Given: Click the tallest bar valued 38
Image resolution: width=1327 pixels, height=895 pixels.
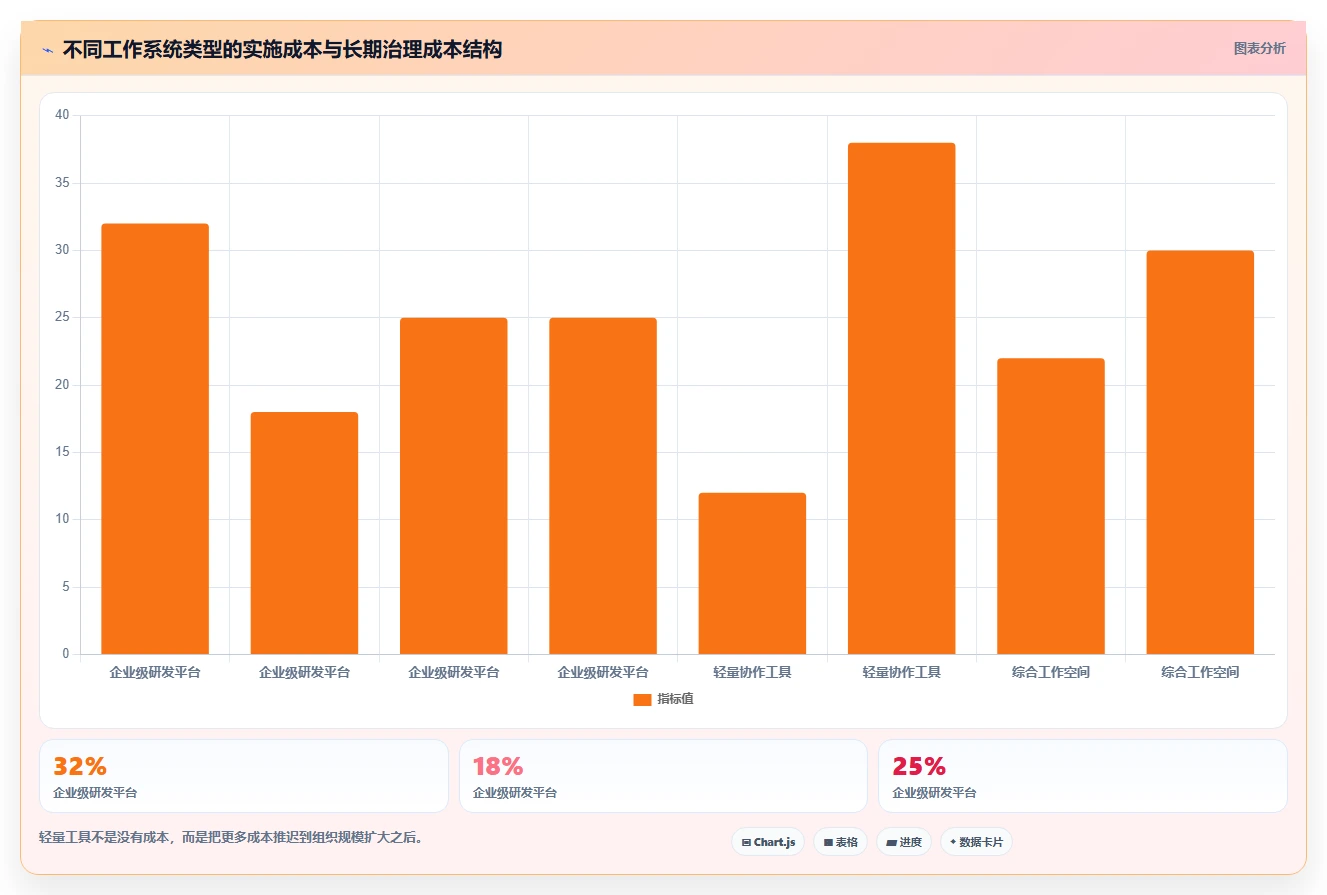Looking at the screenshot, I should tap(901, 398).
